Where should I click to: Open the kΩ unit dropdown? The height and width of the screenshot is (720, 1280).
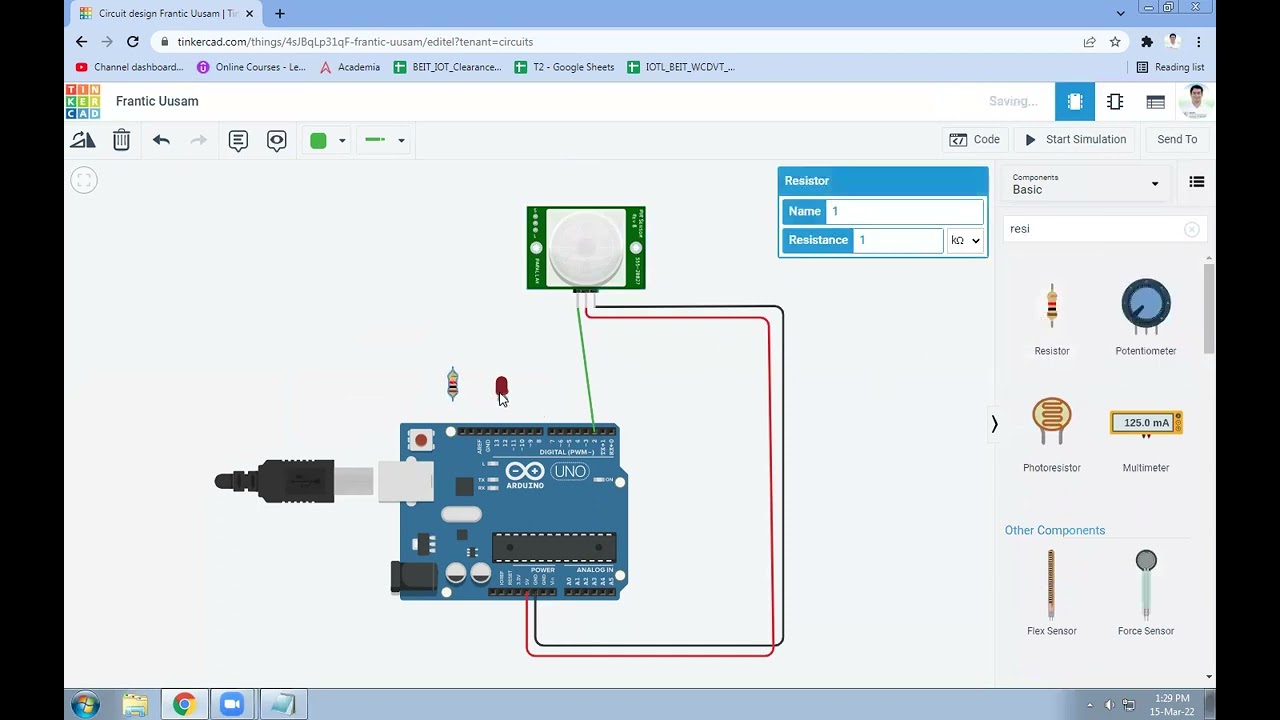tap(965, 240)
